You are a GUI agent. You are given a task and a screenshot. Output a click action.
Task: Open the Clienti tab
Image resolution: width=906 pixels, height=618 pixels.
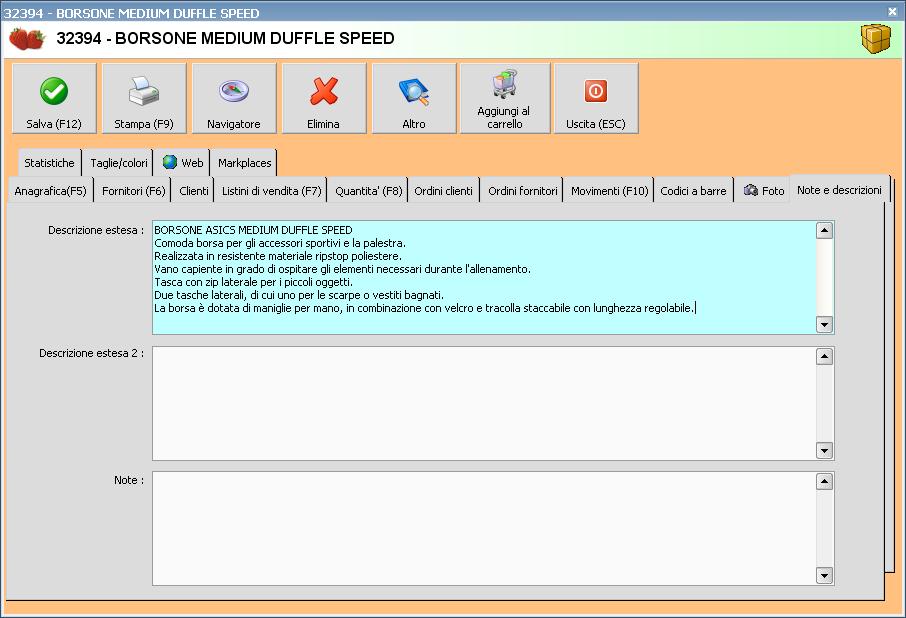194,191
